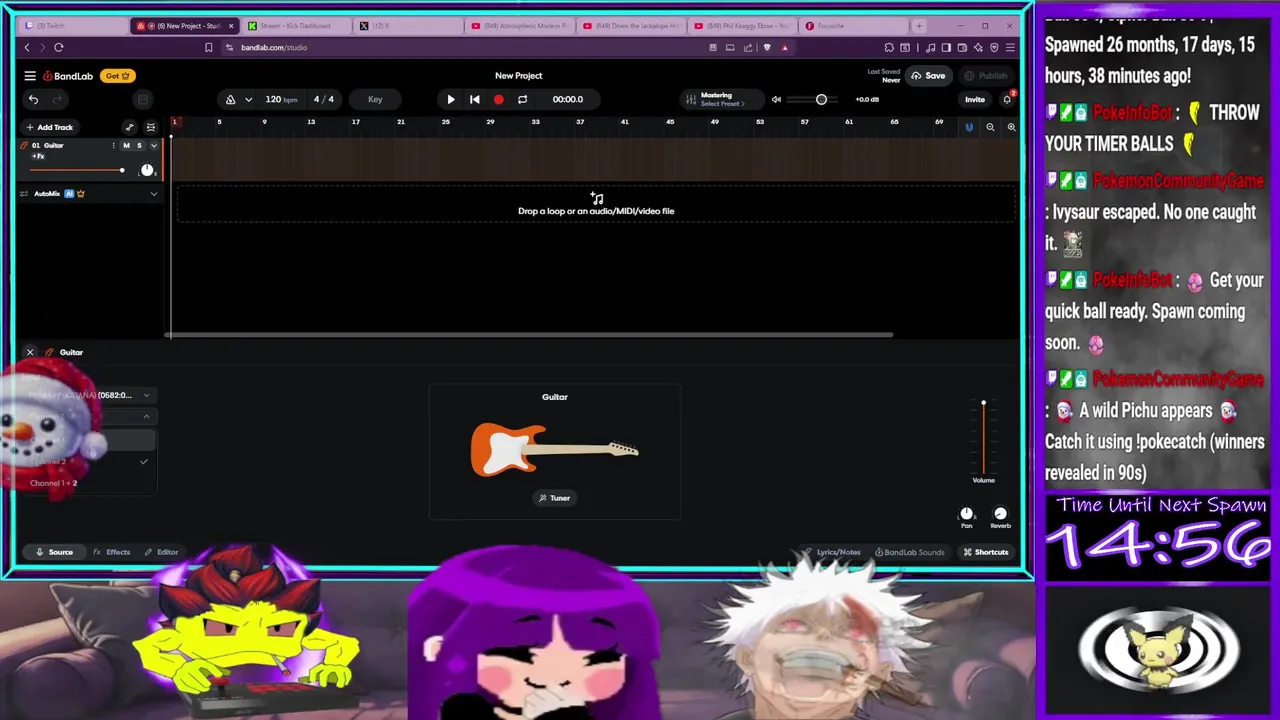Toggle the snap-to-grid magnet
The image size is (1280, 720).
[x=968, y=127]
